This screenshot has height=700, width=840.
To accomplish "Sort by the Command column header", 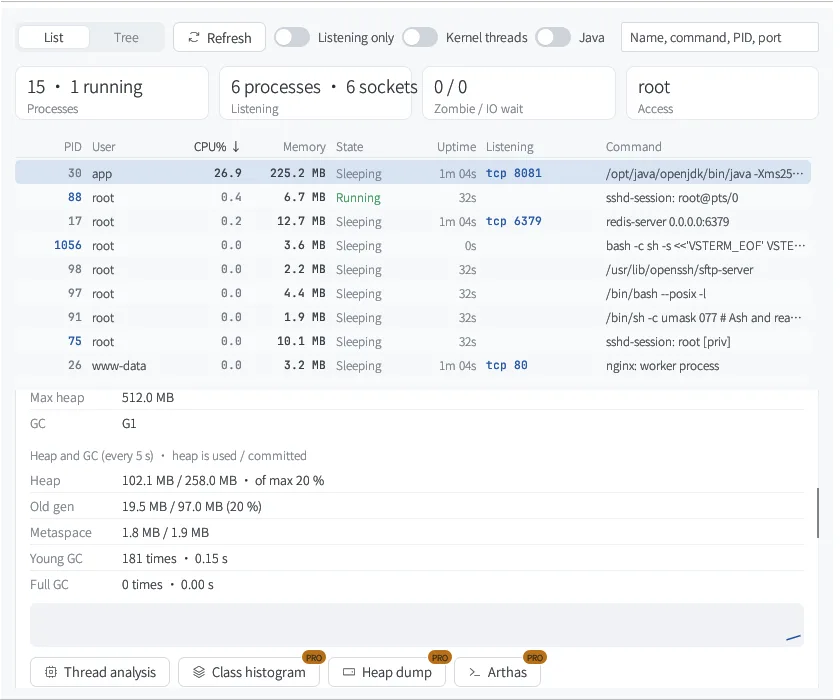I will click(x=633, y=147).
